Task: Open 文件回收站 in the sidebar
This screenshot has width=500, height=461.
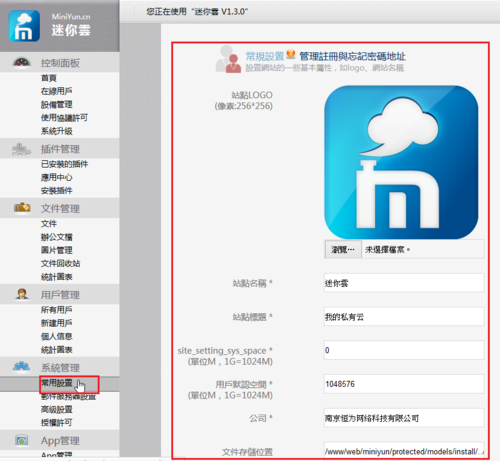Action: pos(60,263)
